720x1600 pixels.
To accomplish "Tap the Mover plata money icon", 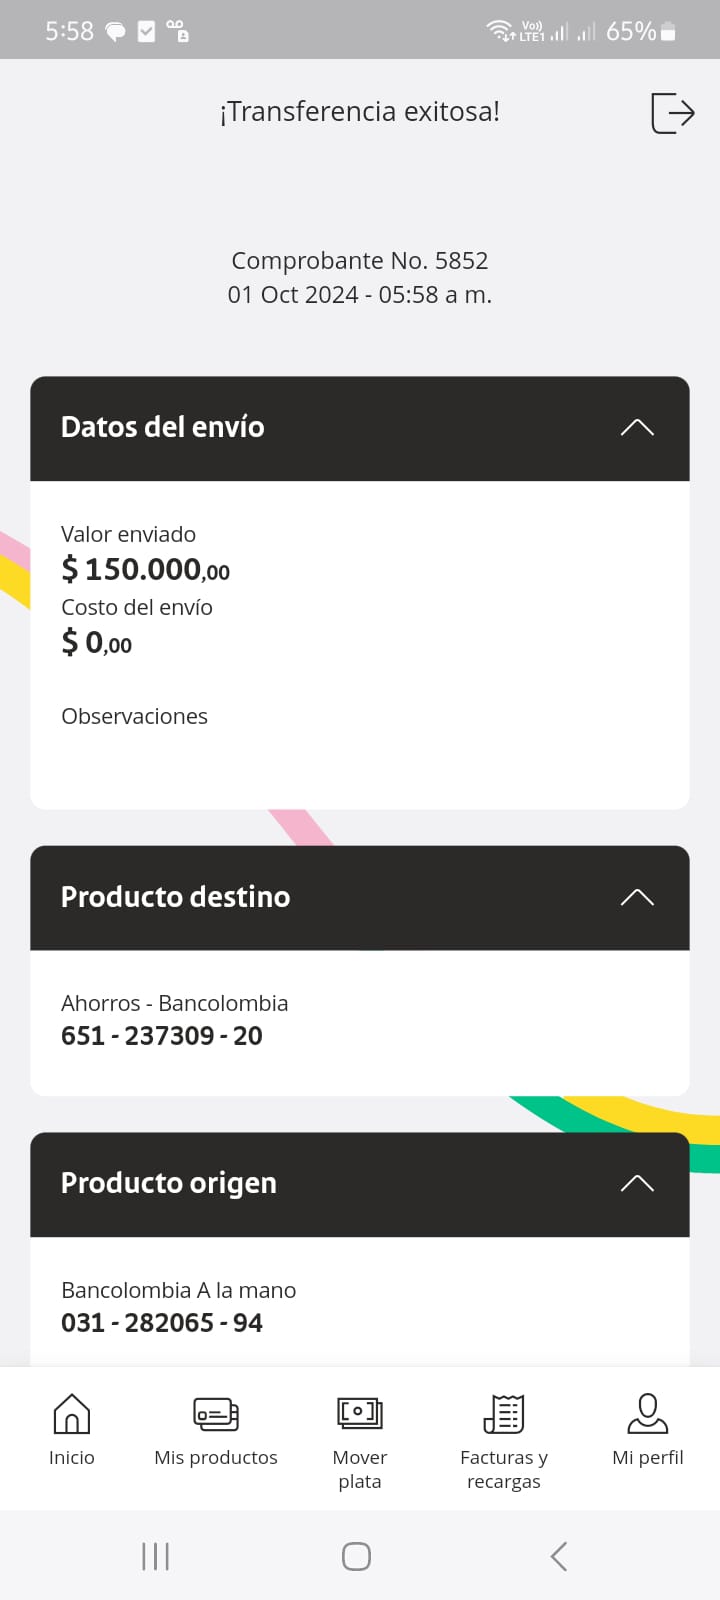I will click(360, 1414).
